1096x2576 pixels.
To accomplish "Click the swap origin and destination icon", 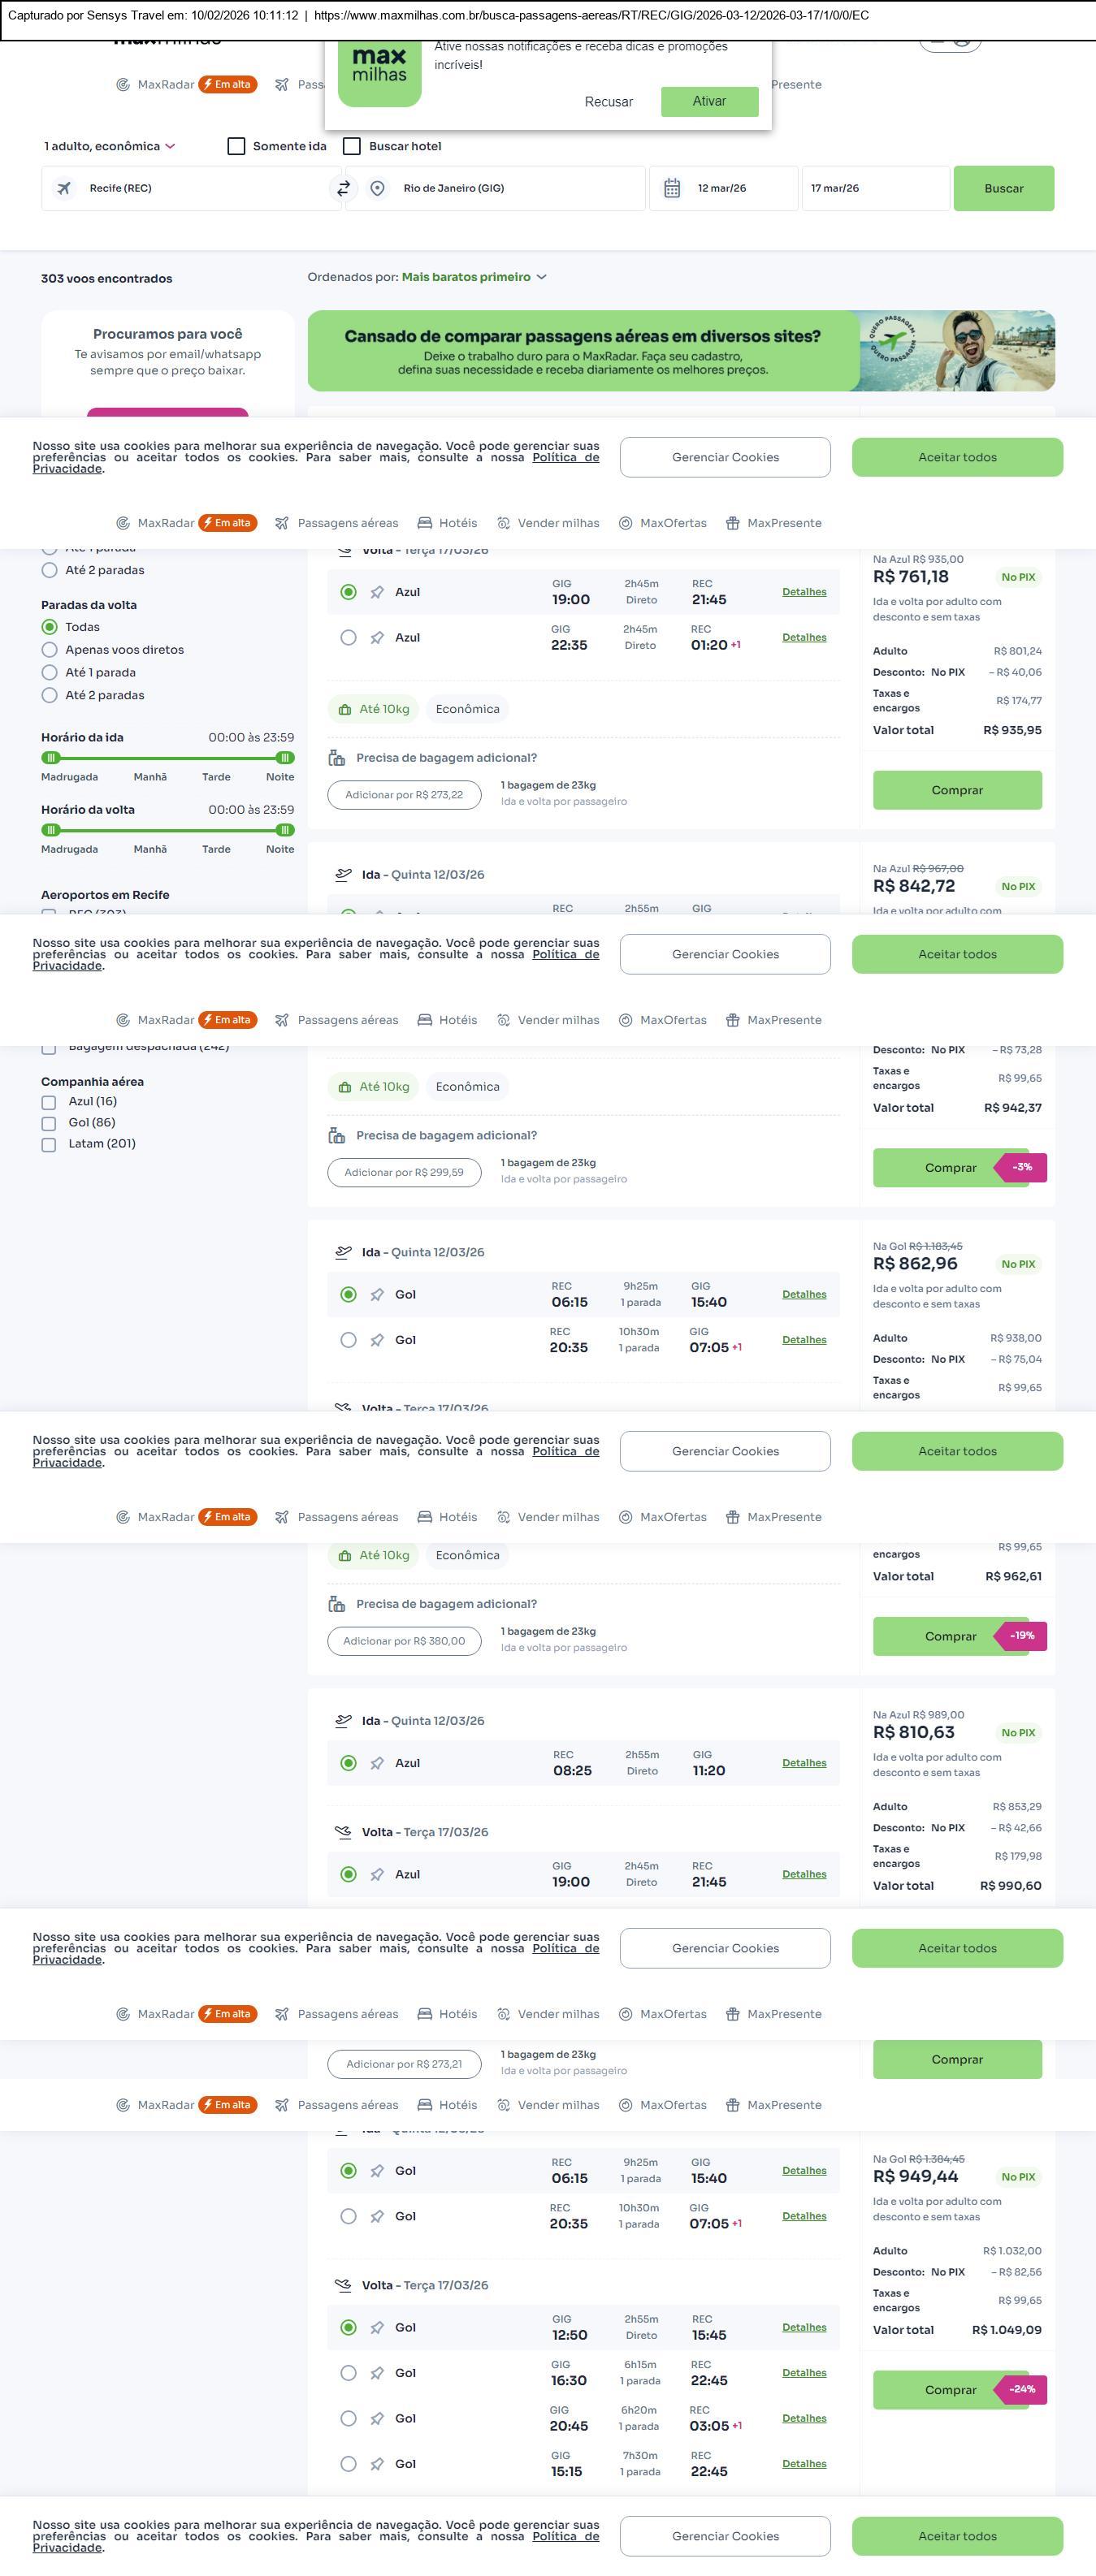I will click(343, 188).
